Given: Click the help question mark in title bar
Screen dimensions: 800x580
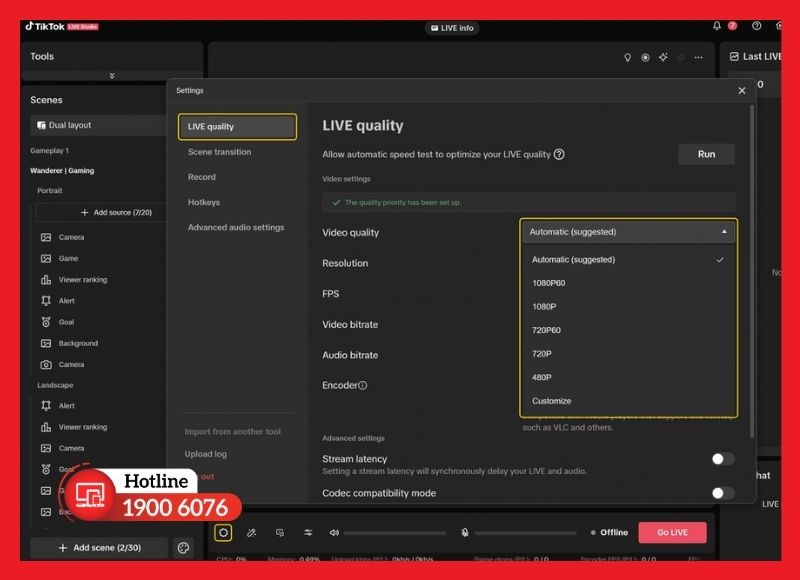Looking at the screenshot, I should tap(757, 26).
